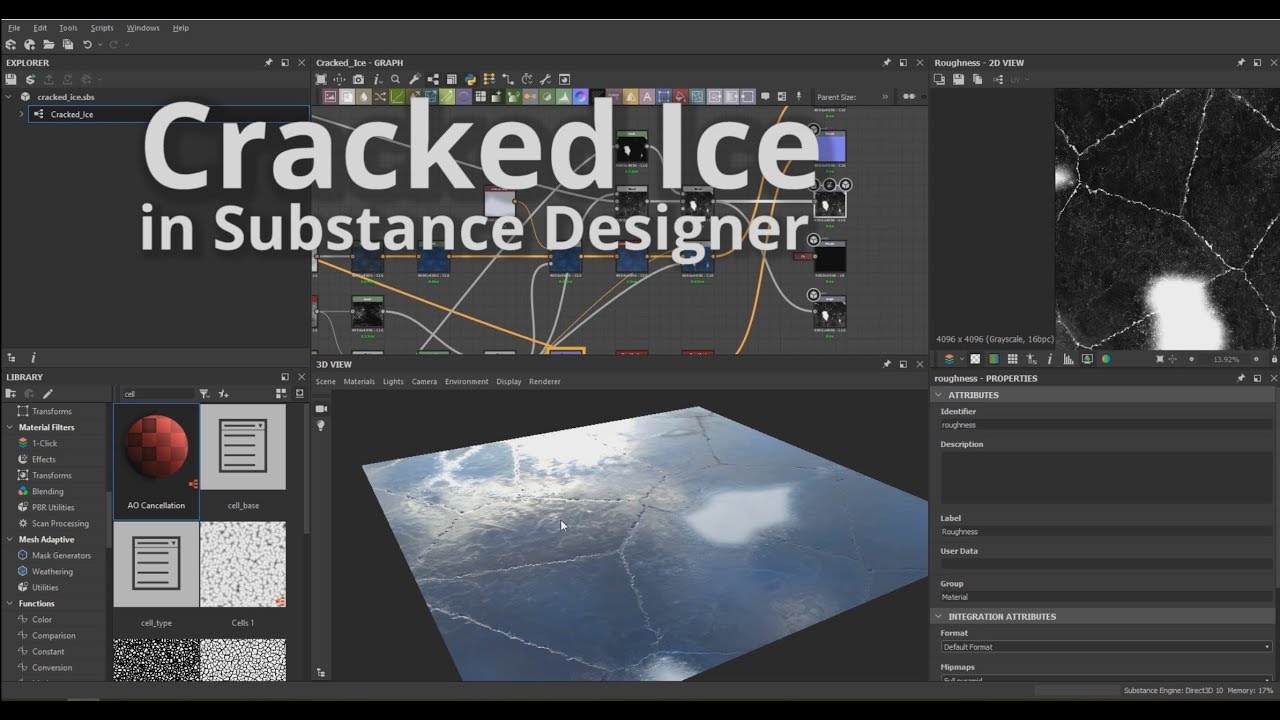Screen dimensions: 1280x720
Task: Click the Pin icon on Explorer panel
Action: tap(268, 63)
